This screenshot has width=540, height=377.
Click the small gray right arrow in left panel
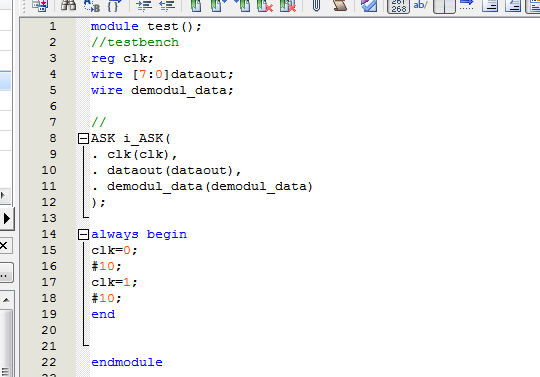pos(3,195)
